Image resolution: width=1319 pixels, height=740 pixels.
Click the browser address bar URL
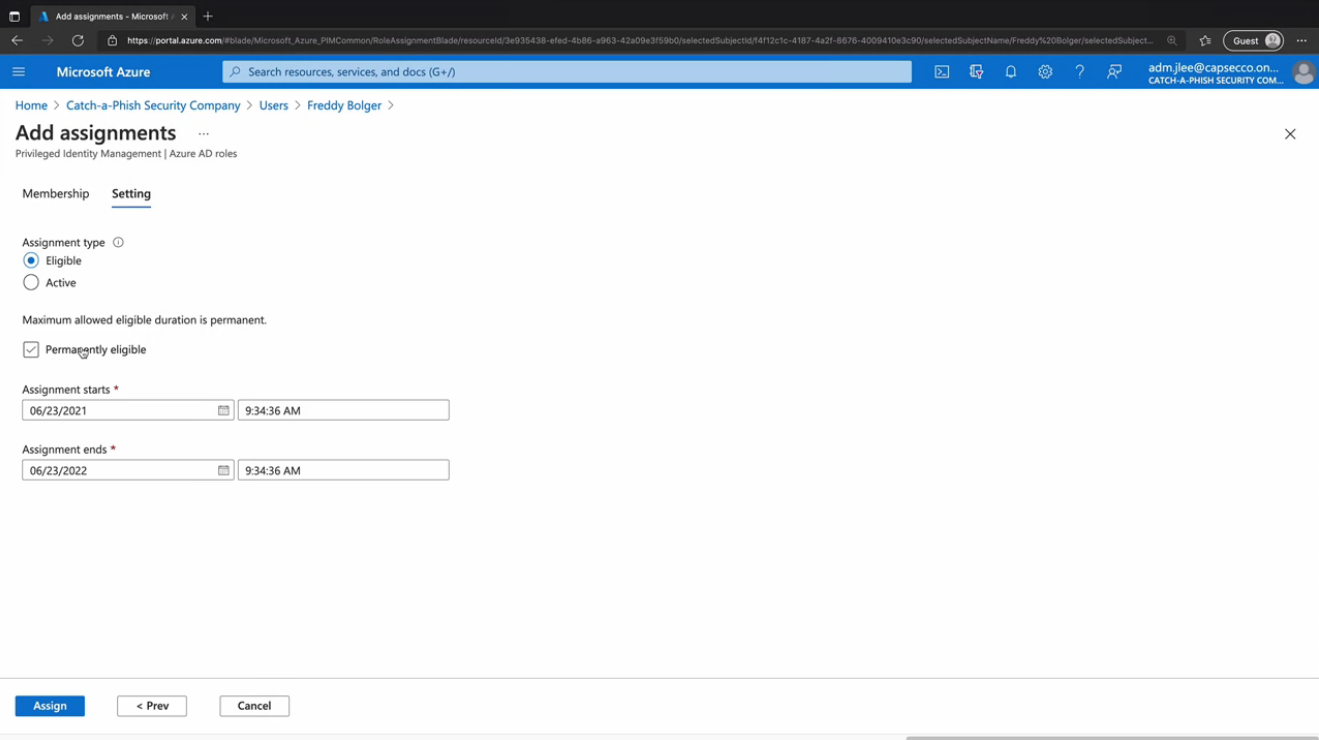640,41
